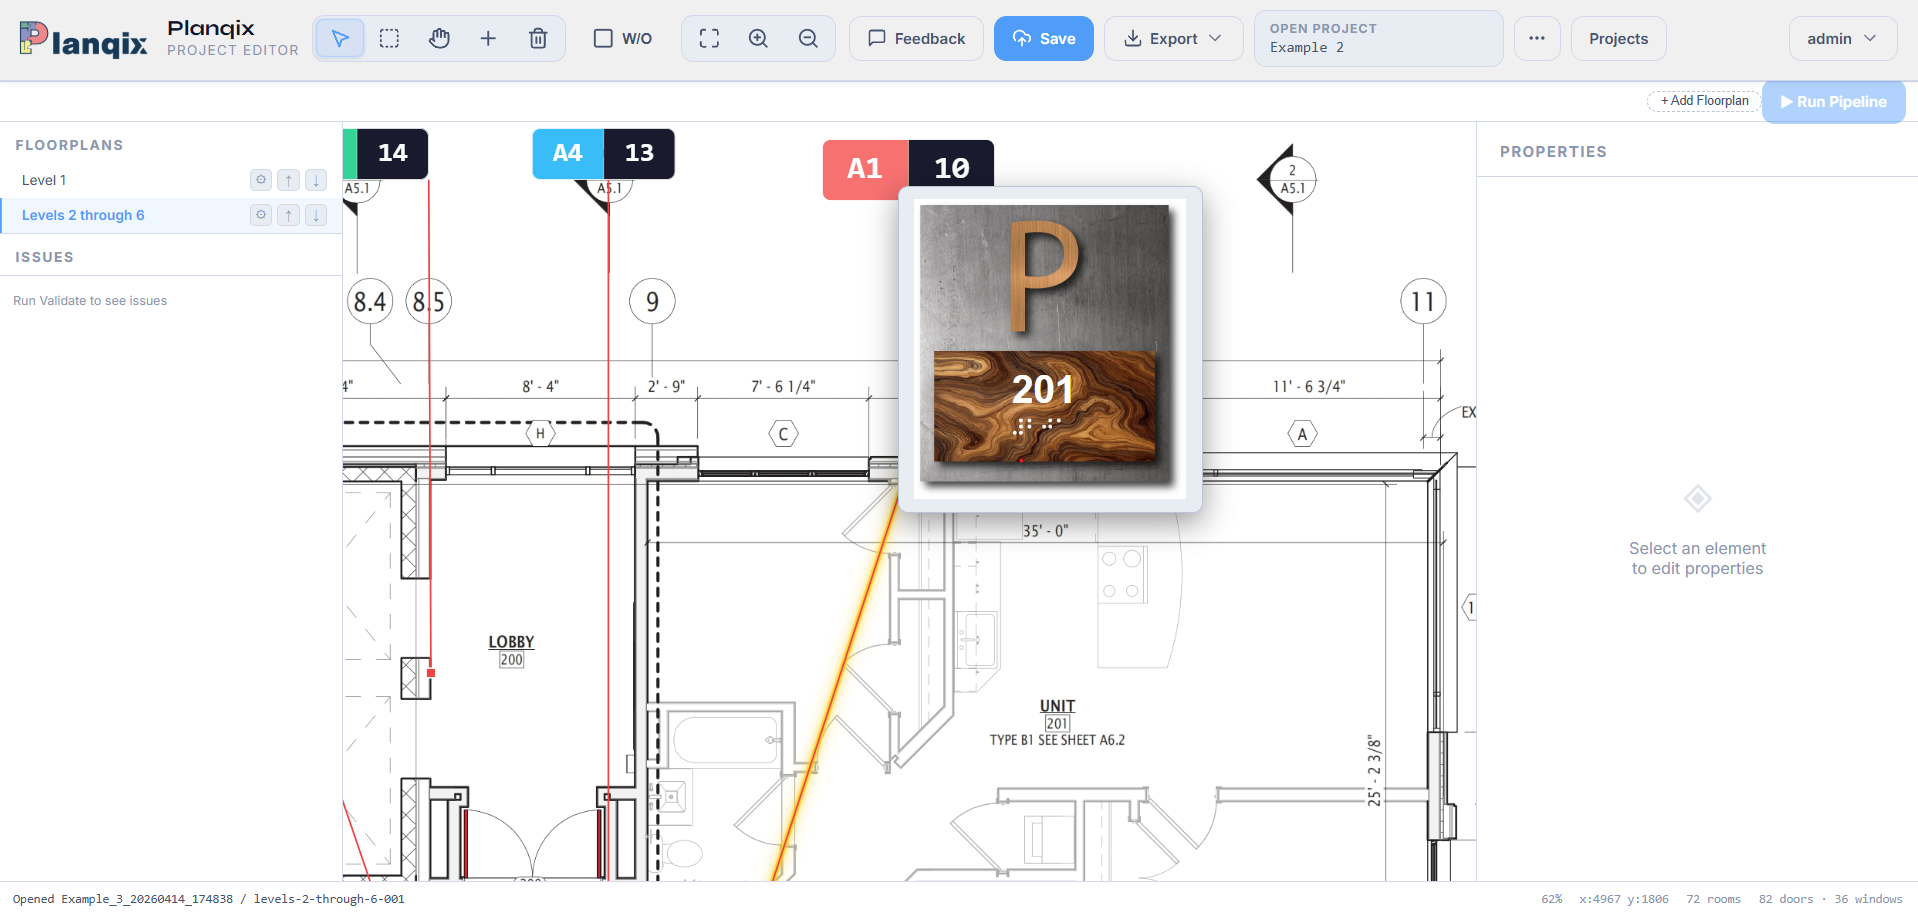Save the project
1918x913 pixels.
coord(1043,39)
